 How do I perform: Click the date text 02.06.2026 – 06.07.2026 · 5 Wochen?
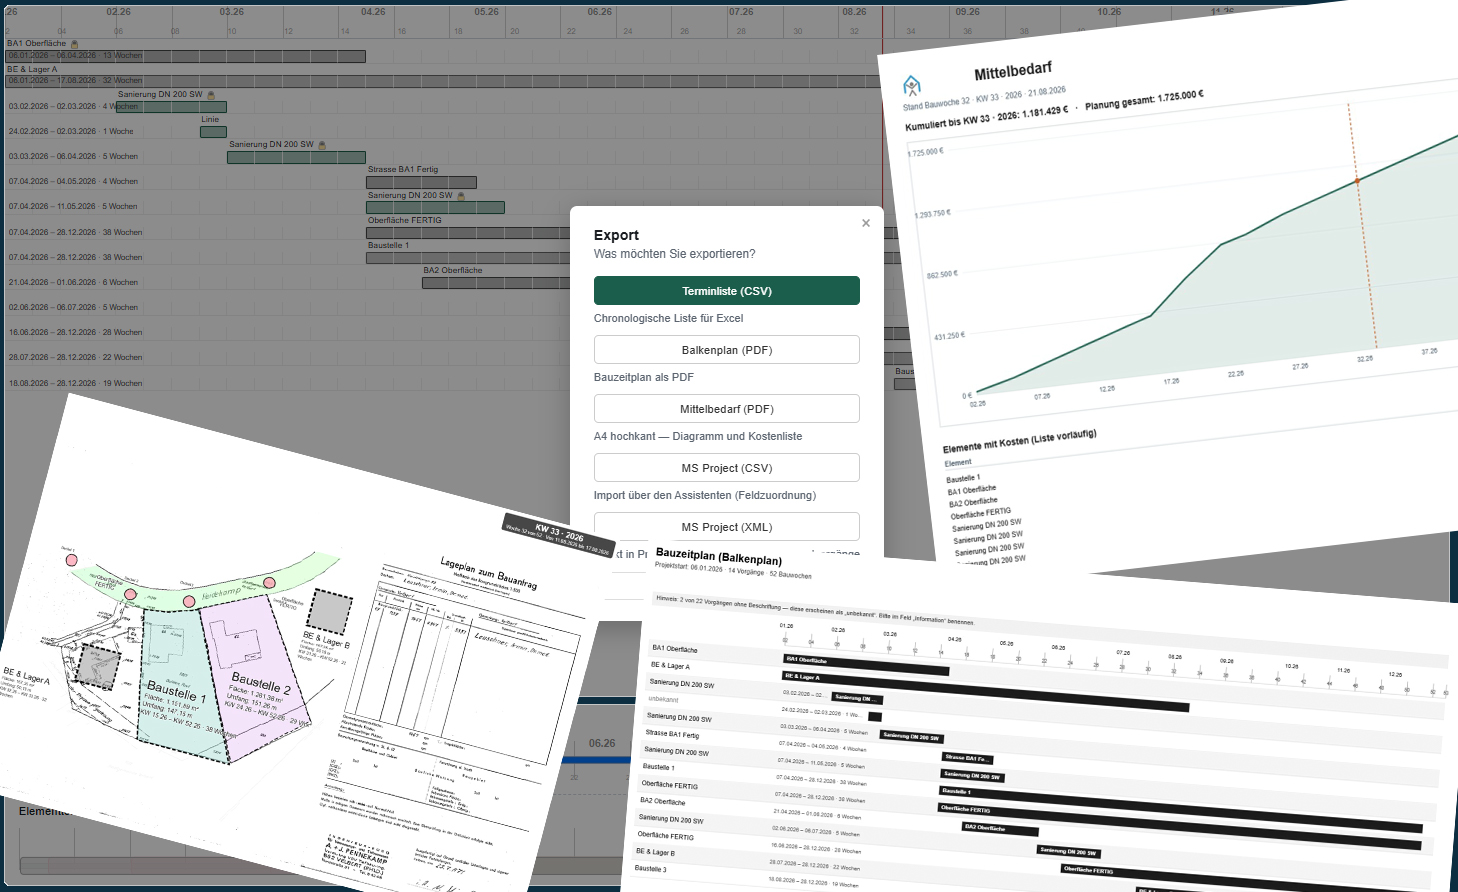tap(73, 308)
